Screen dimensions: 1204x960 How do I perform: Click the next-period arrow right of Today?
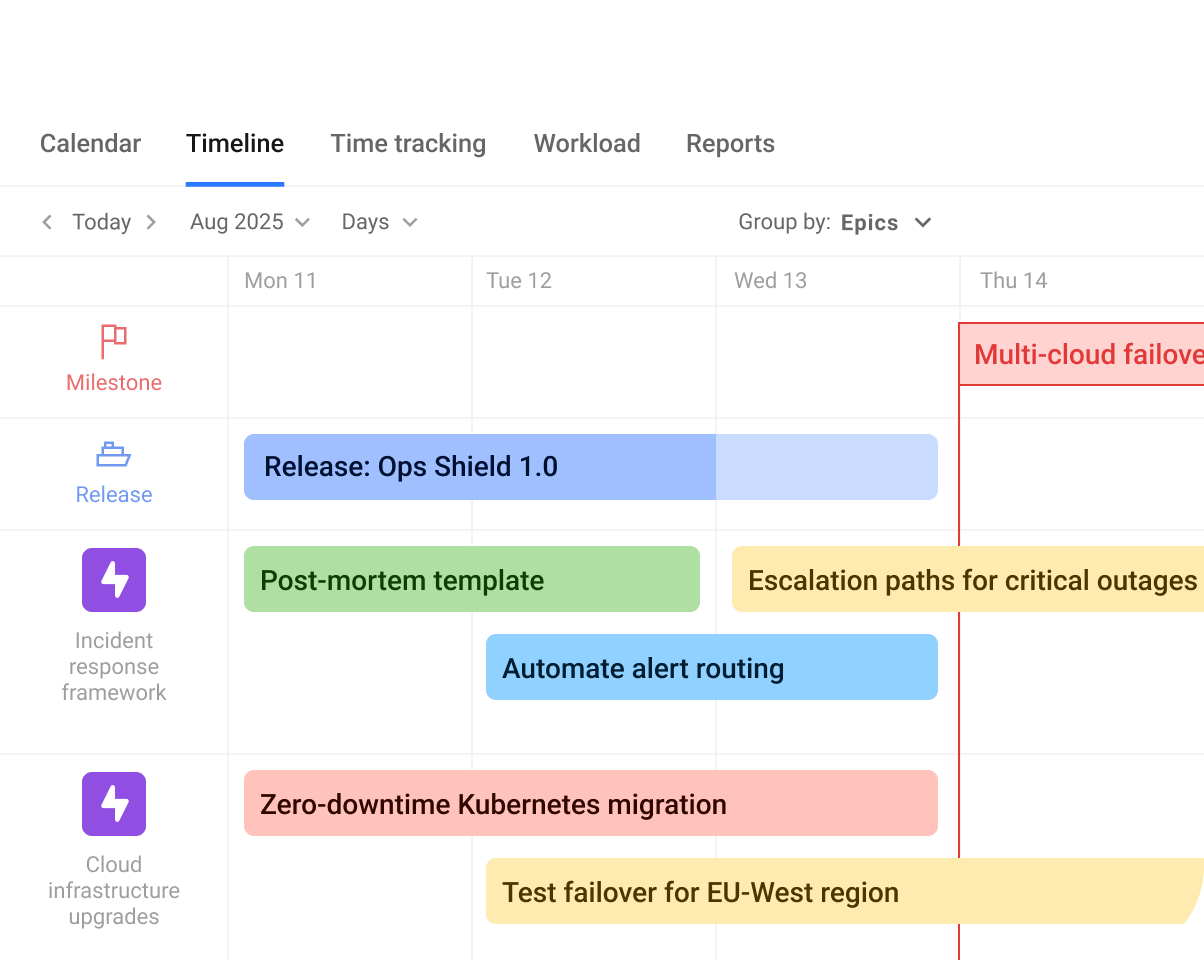151,222
